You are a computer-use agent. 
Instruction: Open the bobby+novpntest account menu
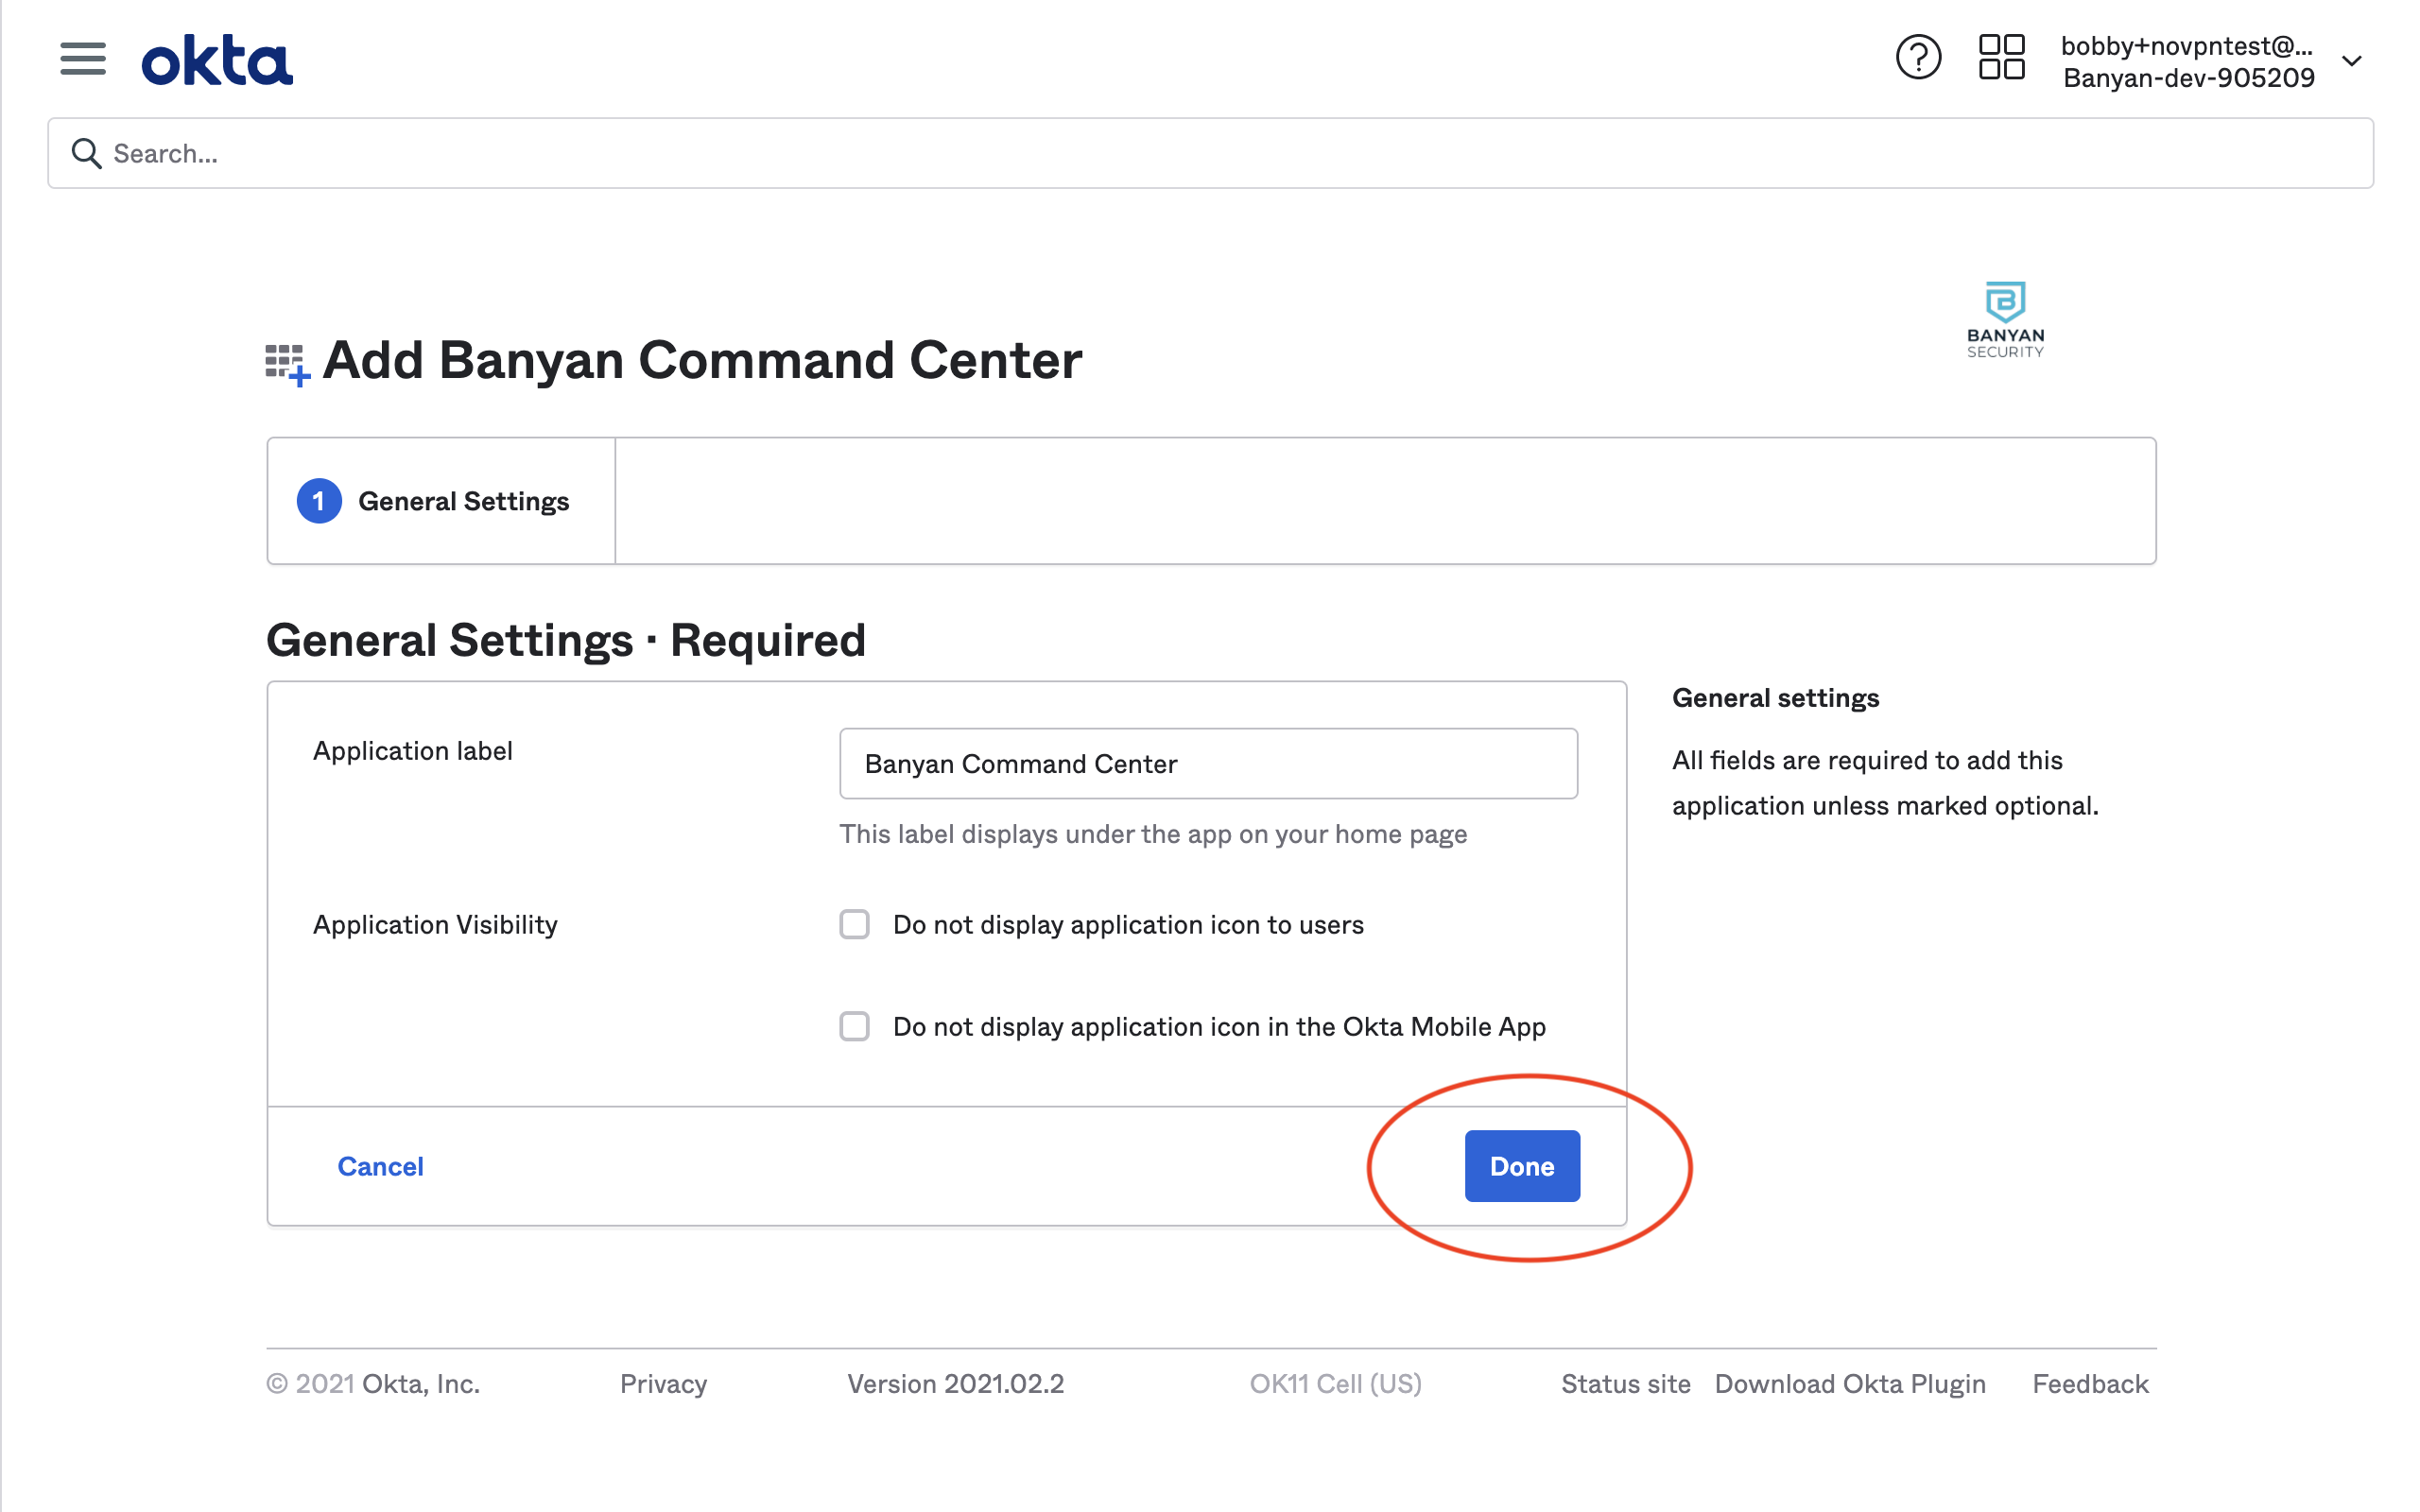tap(2187, 61)
